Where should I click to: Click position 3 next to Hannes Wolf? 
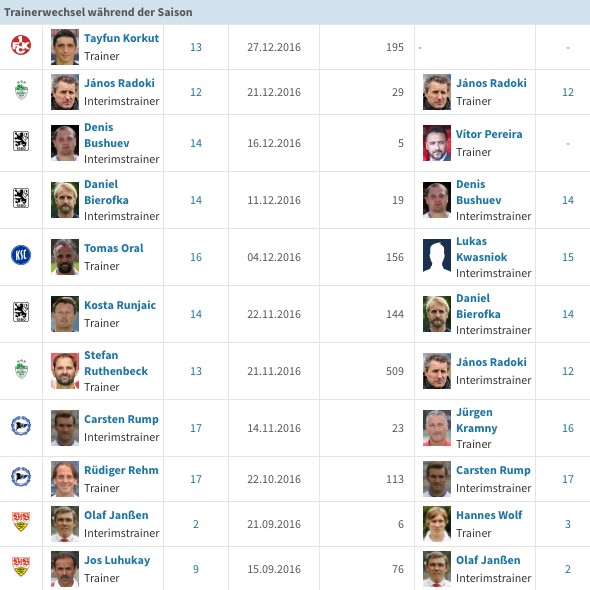(568, 524)
